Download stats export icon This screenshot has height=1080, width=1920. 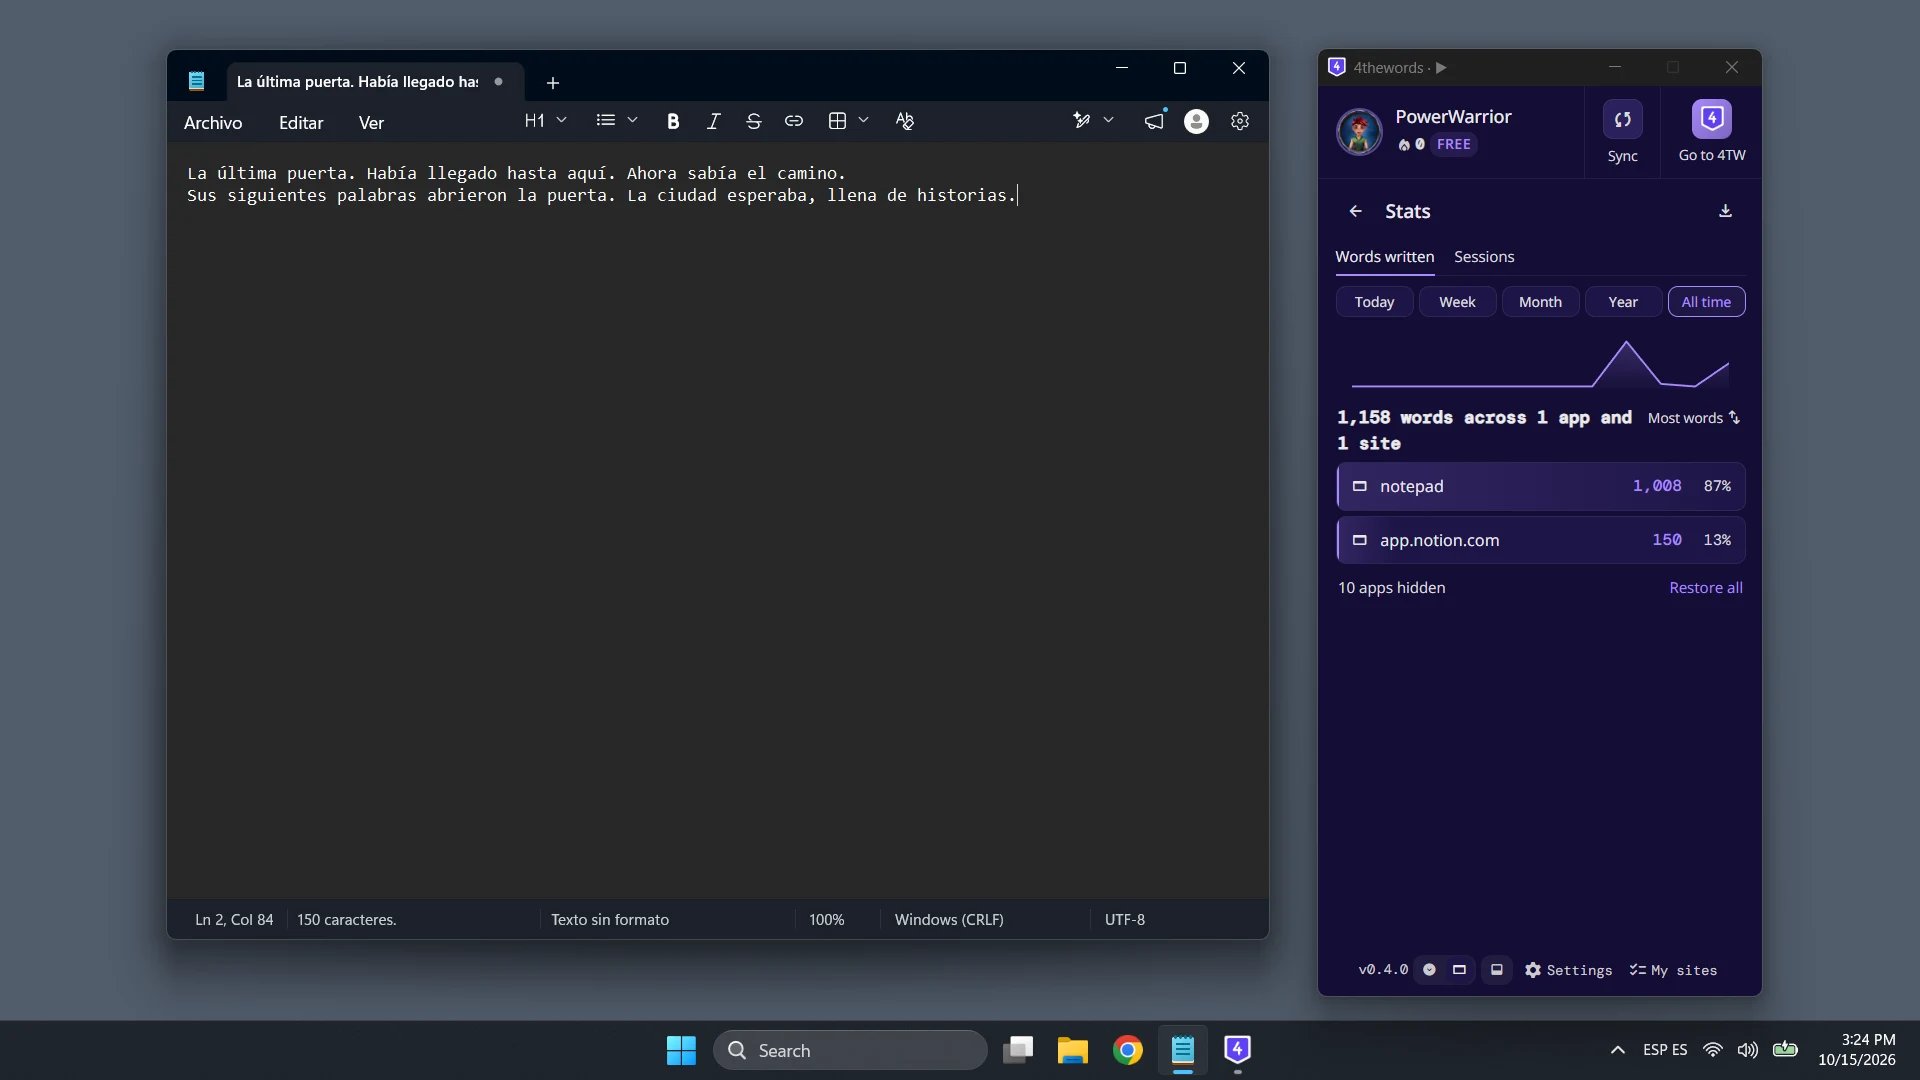[x=1725, y=211]
